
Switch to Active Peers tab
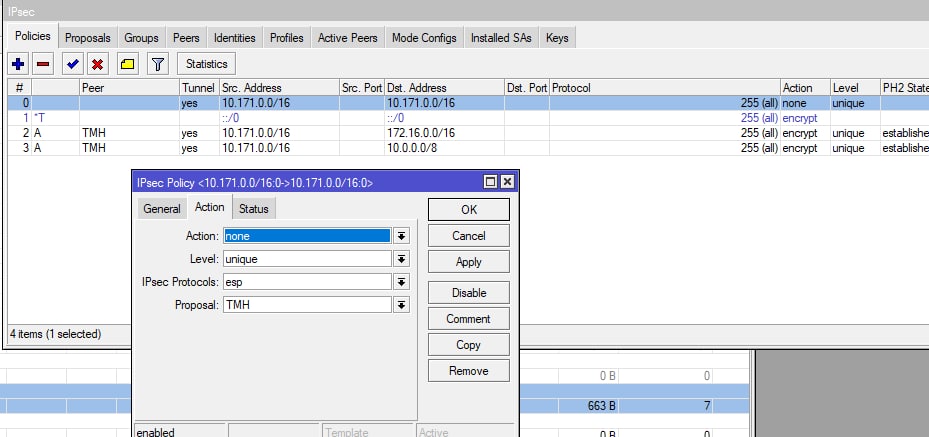[x=348, y=38]
